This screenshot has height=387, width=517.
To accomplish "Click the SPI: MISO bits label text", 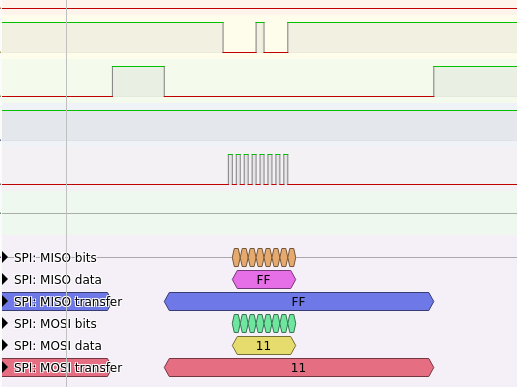I will [x=55, y=257].
